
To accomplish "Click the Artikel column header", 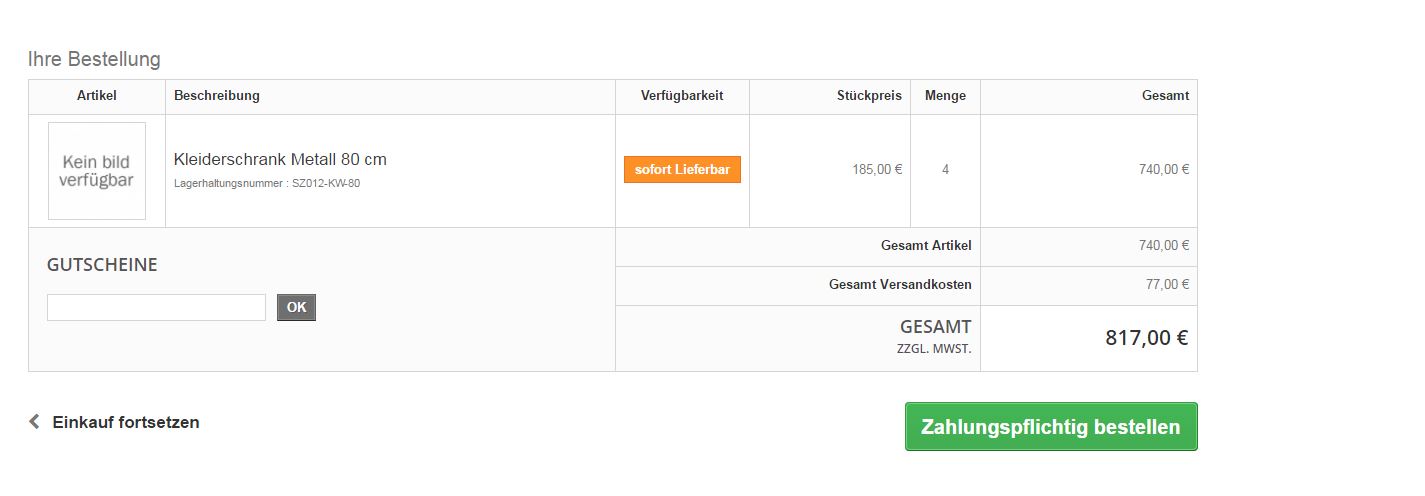I will pyautogui.click(x=97, y=96).
